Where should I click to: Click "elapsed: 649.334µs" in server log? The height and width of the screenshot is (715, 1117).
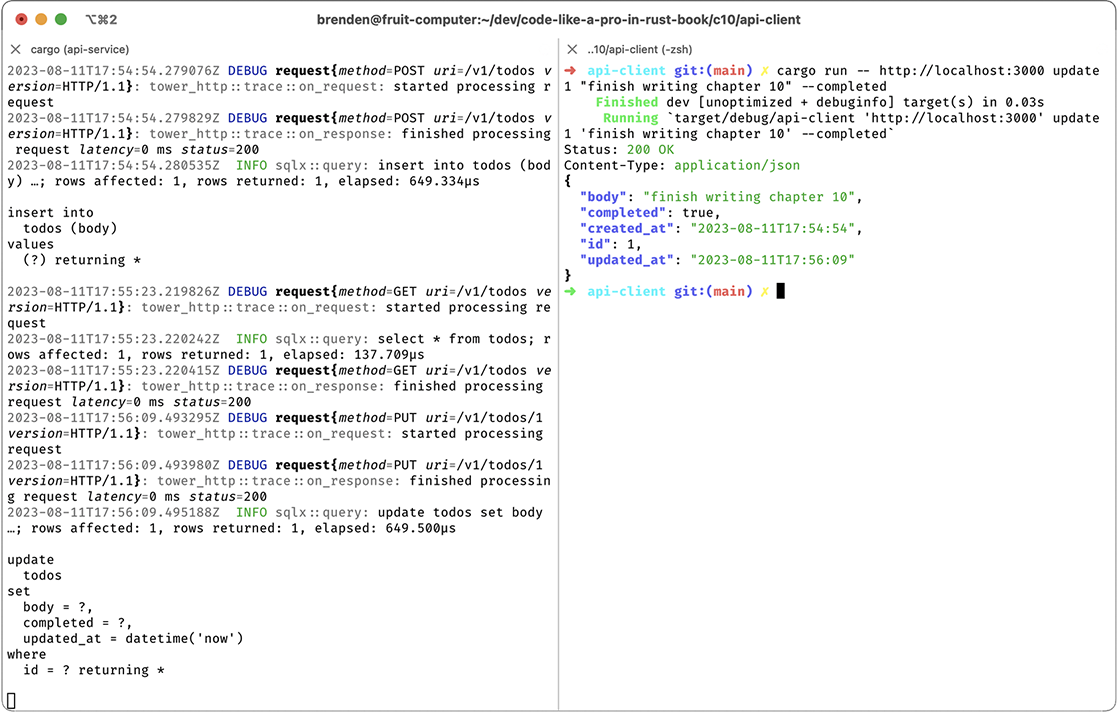pos(409,181)
